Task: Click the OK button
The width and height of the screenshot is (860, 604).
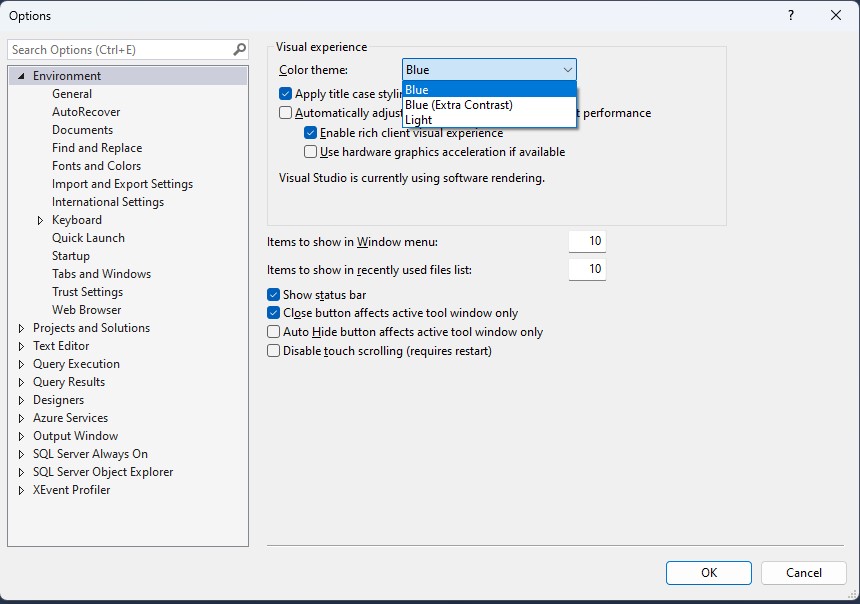Action: click(708, 573)
